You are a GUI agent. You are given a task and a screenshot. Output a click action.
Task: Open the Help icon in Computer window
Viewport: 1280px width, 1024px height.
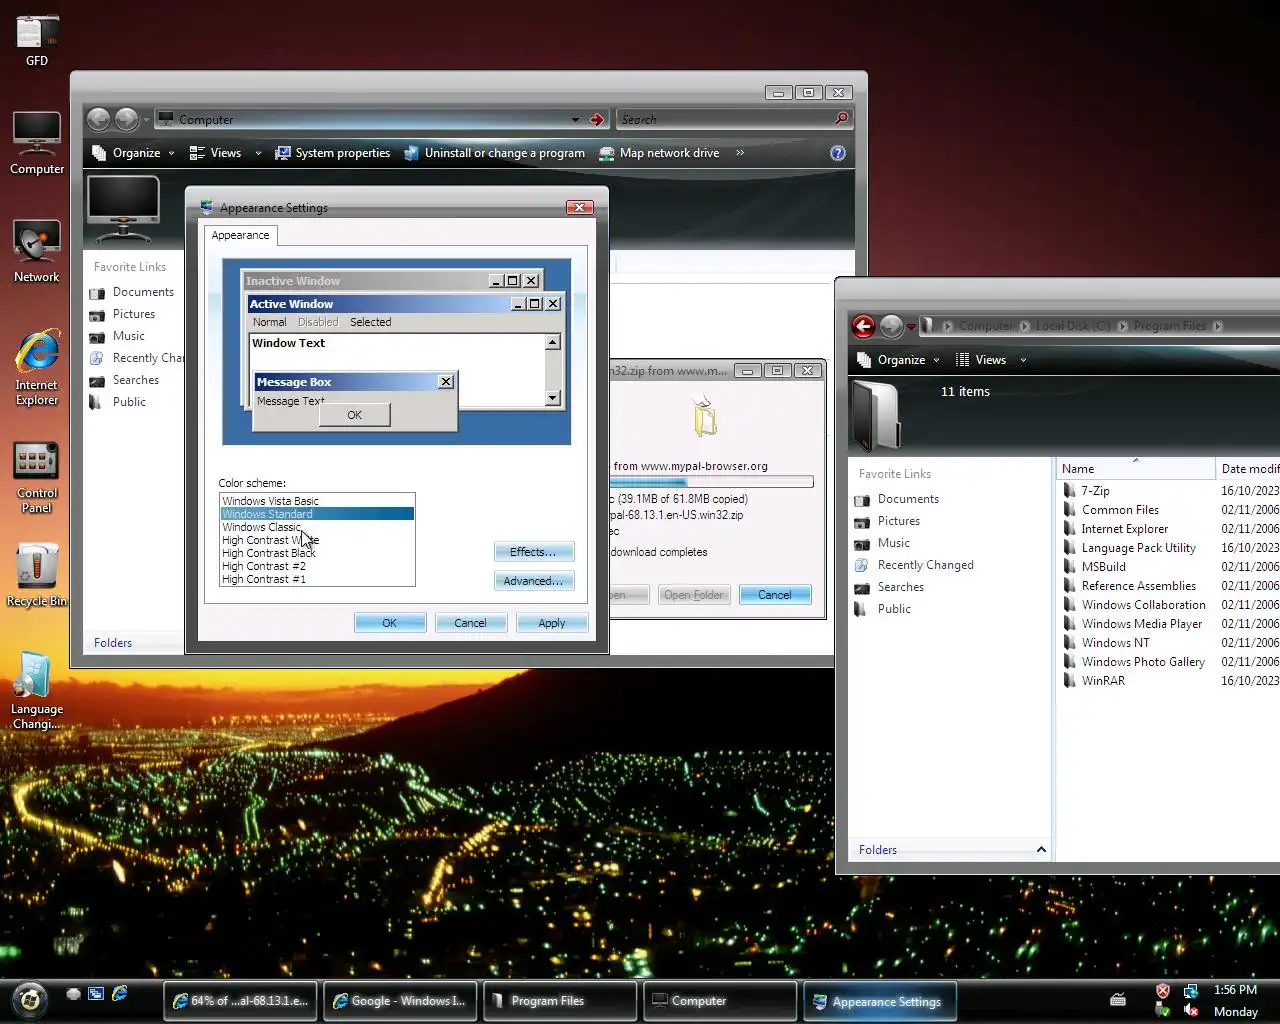838,153
